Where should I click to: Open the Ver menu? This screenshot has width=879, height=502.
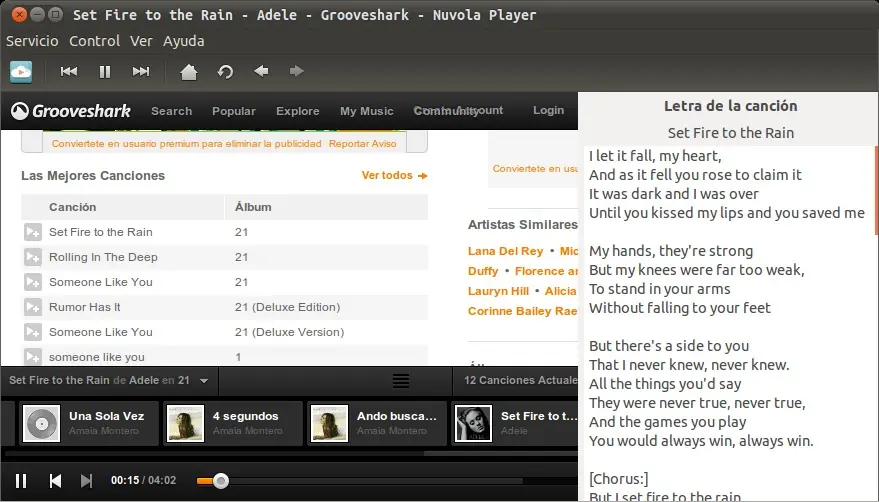[x=141, y=41]
